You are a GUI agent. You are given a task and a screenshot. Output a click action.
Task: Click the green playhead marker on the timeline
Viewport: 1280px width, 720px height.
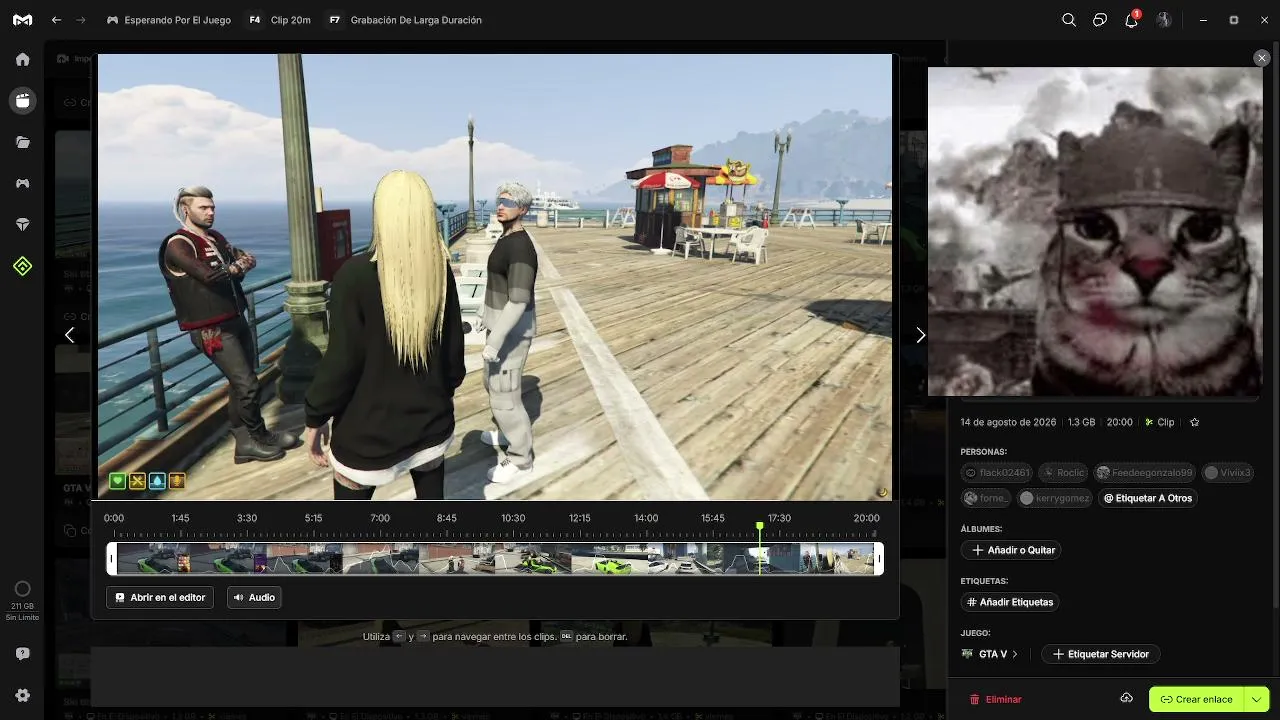[760, 526]
